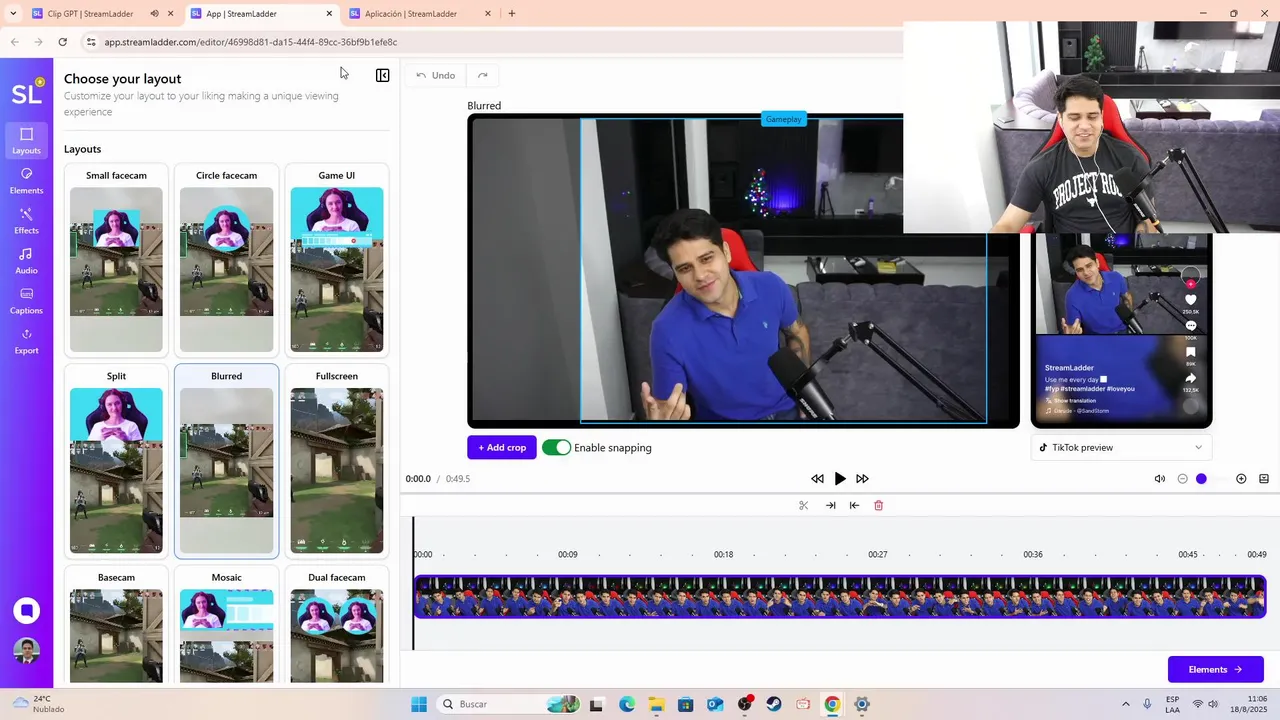
Task: Click the 00:36 timeline ruler mark
Action: (x=1033, y=554)
